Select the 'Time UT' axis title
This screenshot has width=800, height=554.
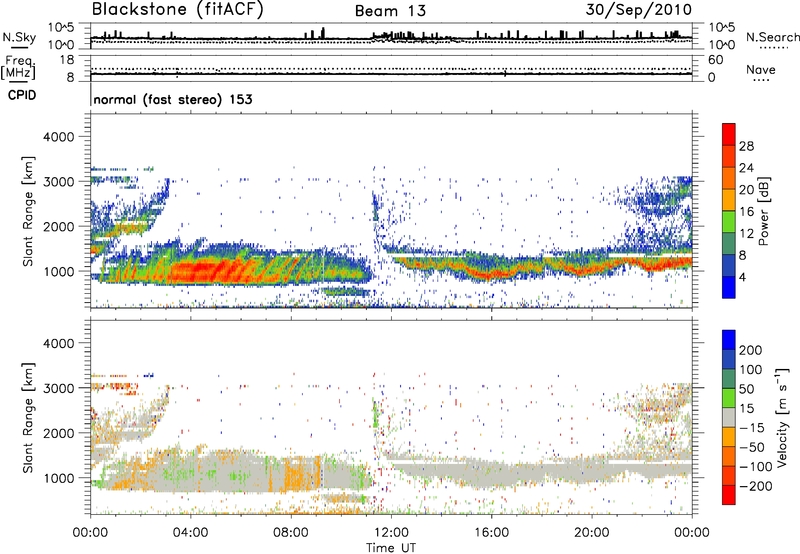pos(391,548)
